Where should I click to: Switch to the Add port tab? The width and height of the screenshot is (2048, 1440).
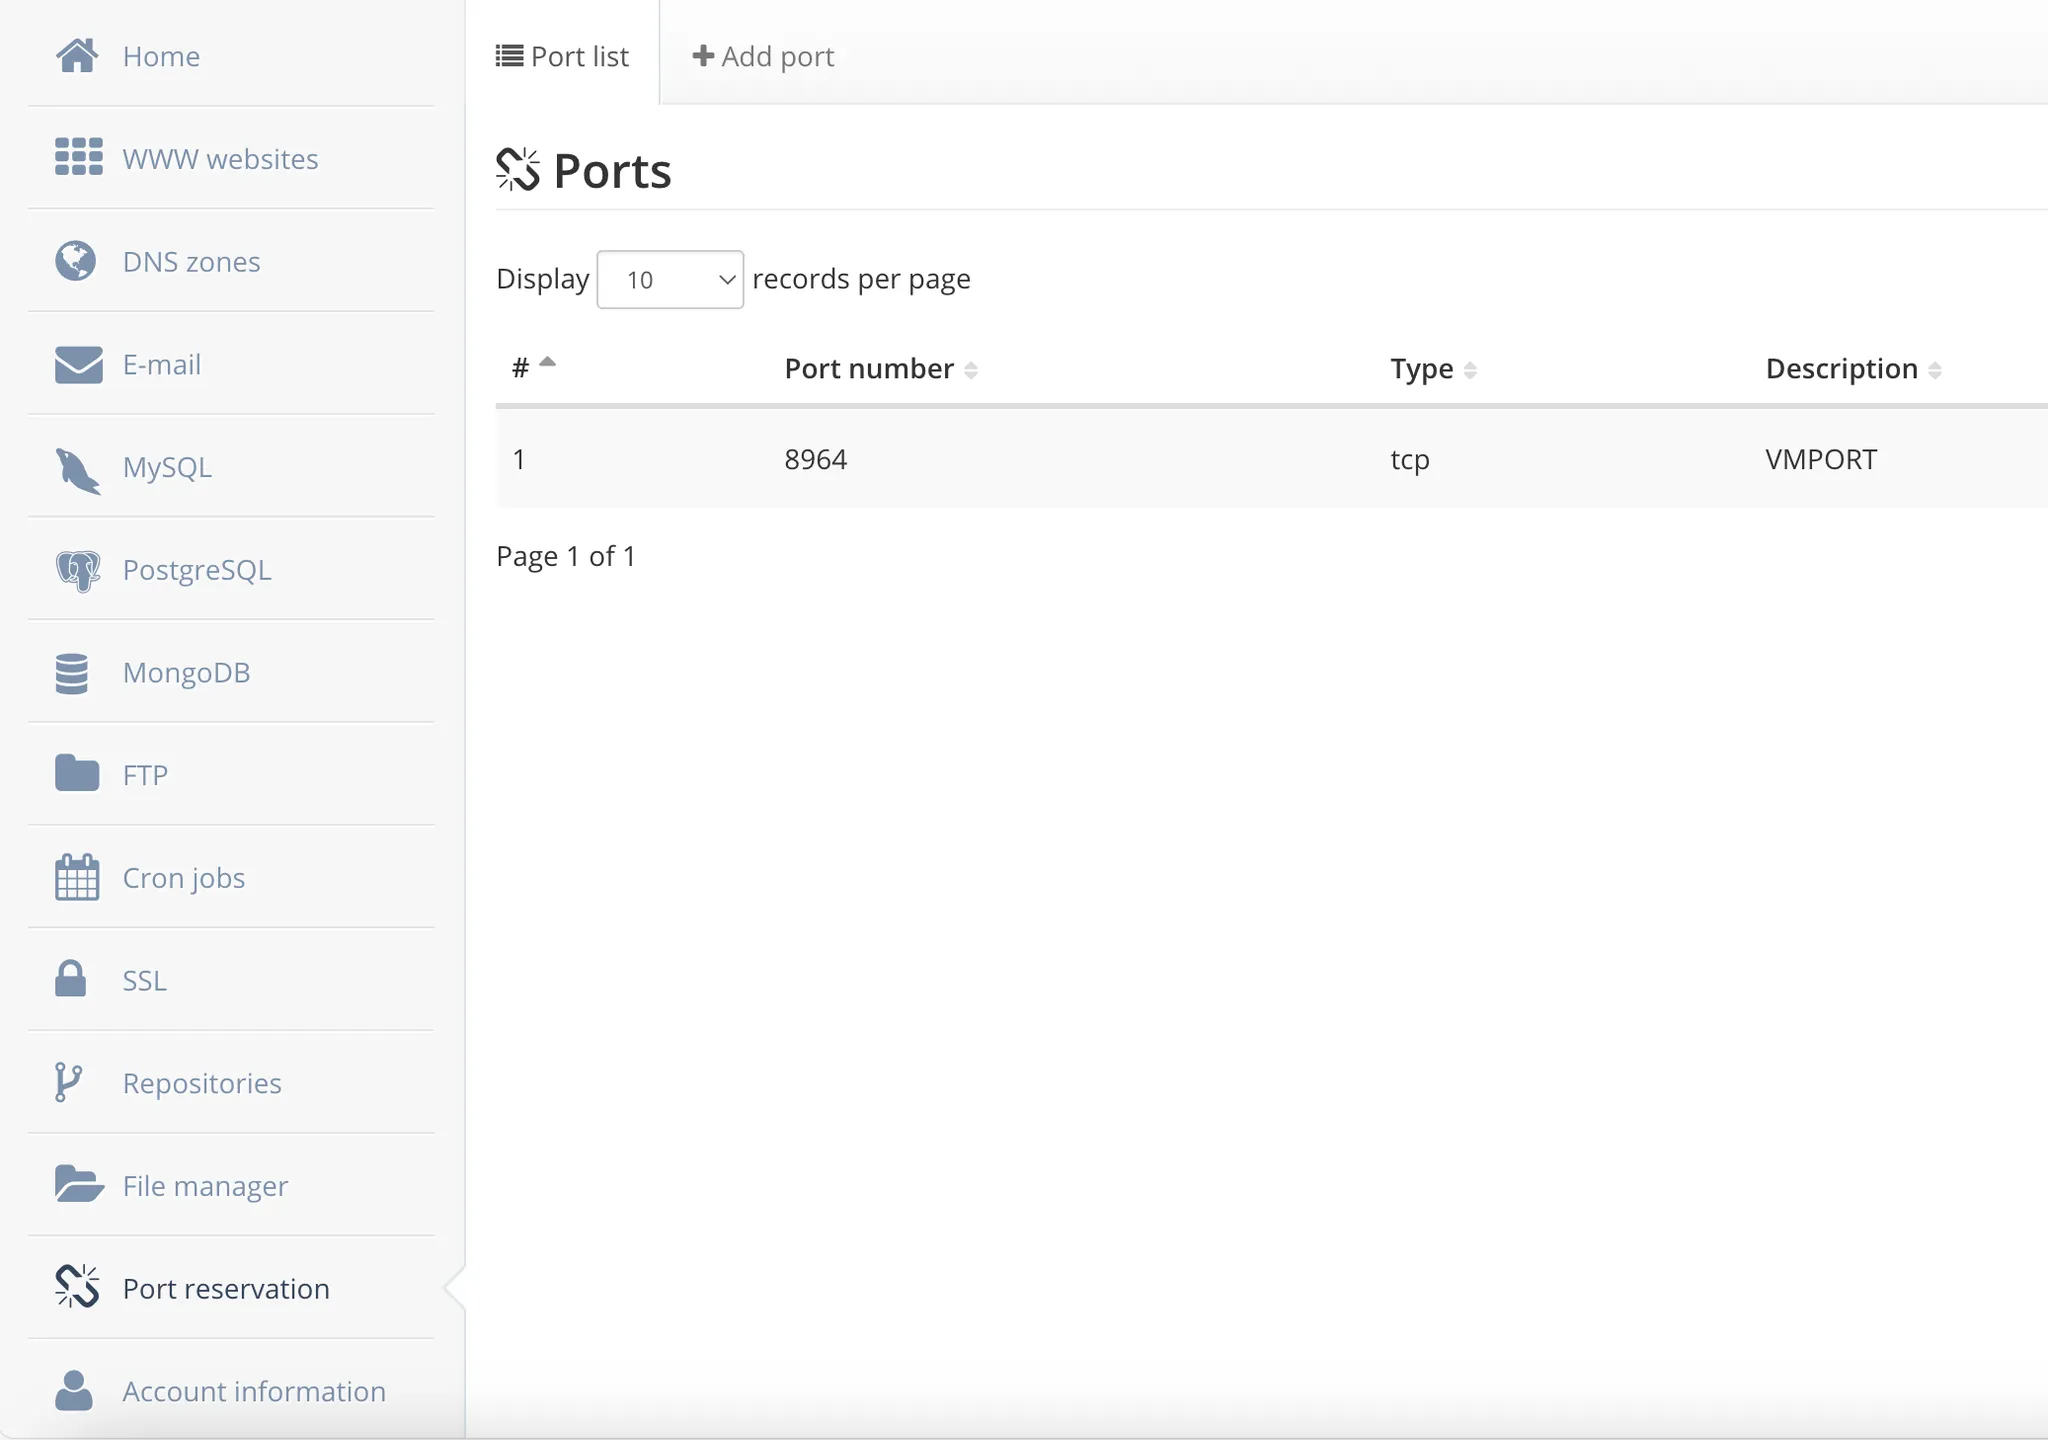pos(763,55)
